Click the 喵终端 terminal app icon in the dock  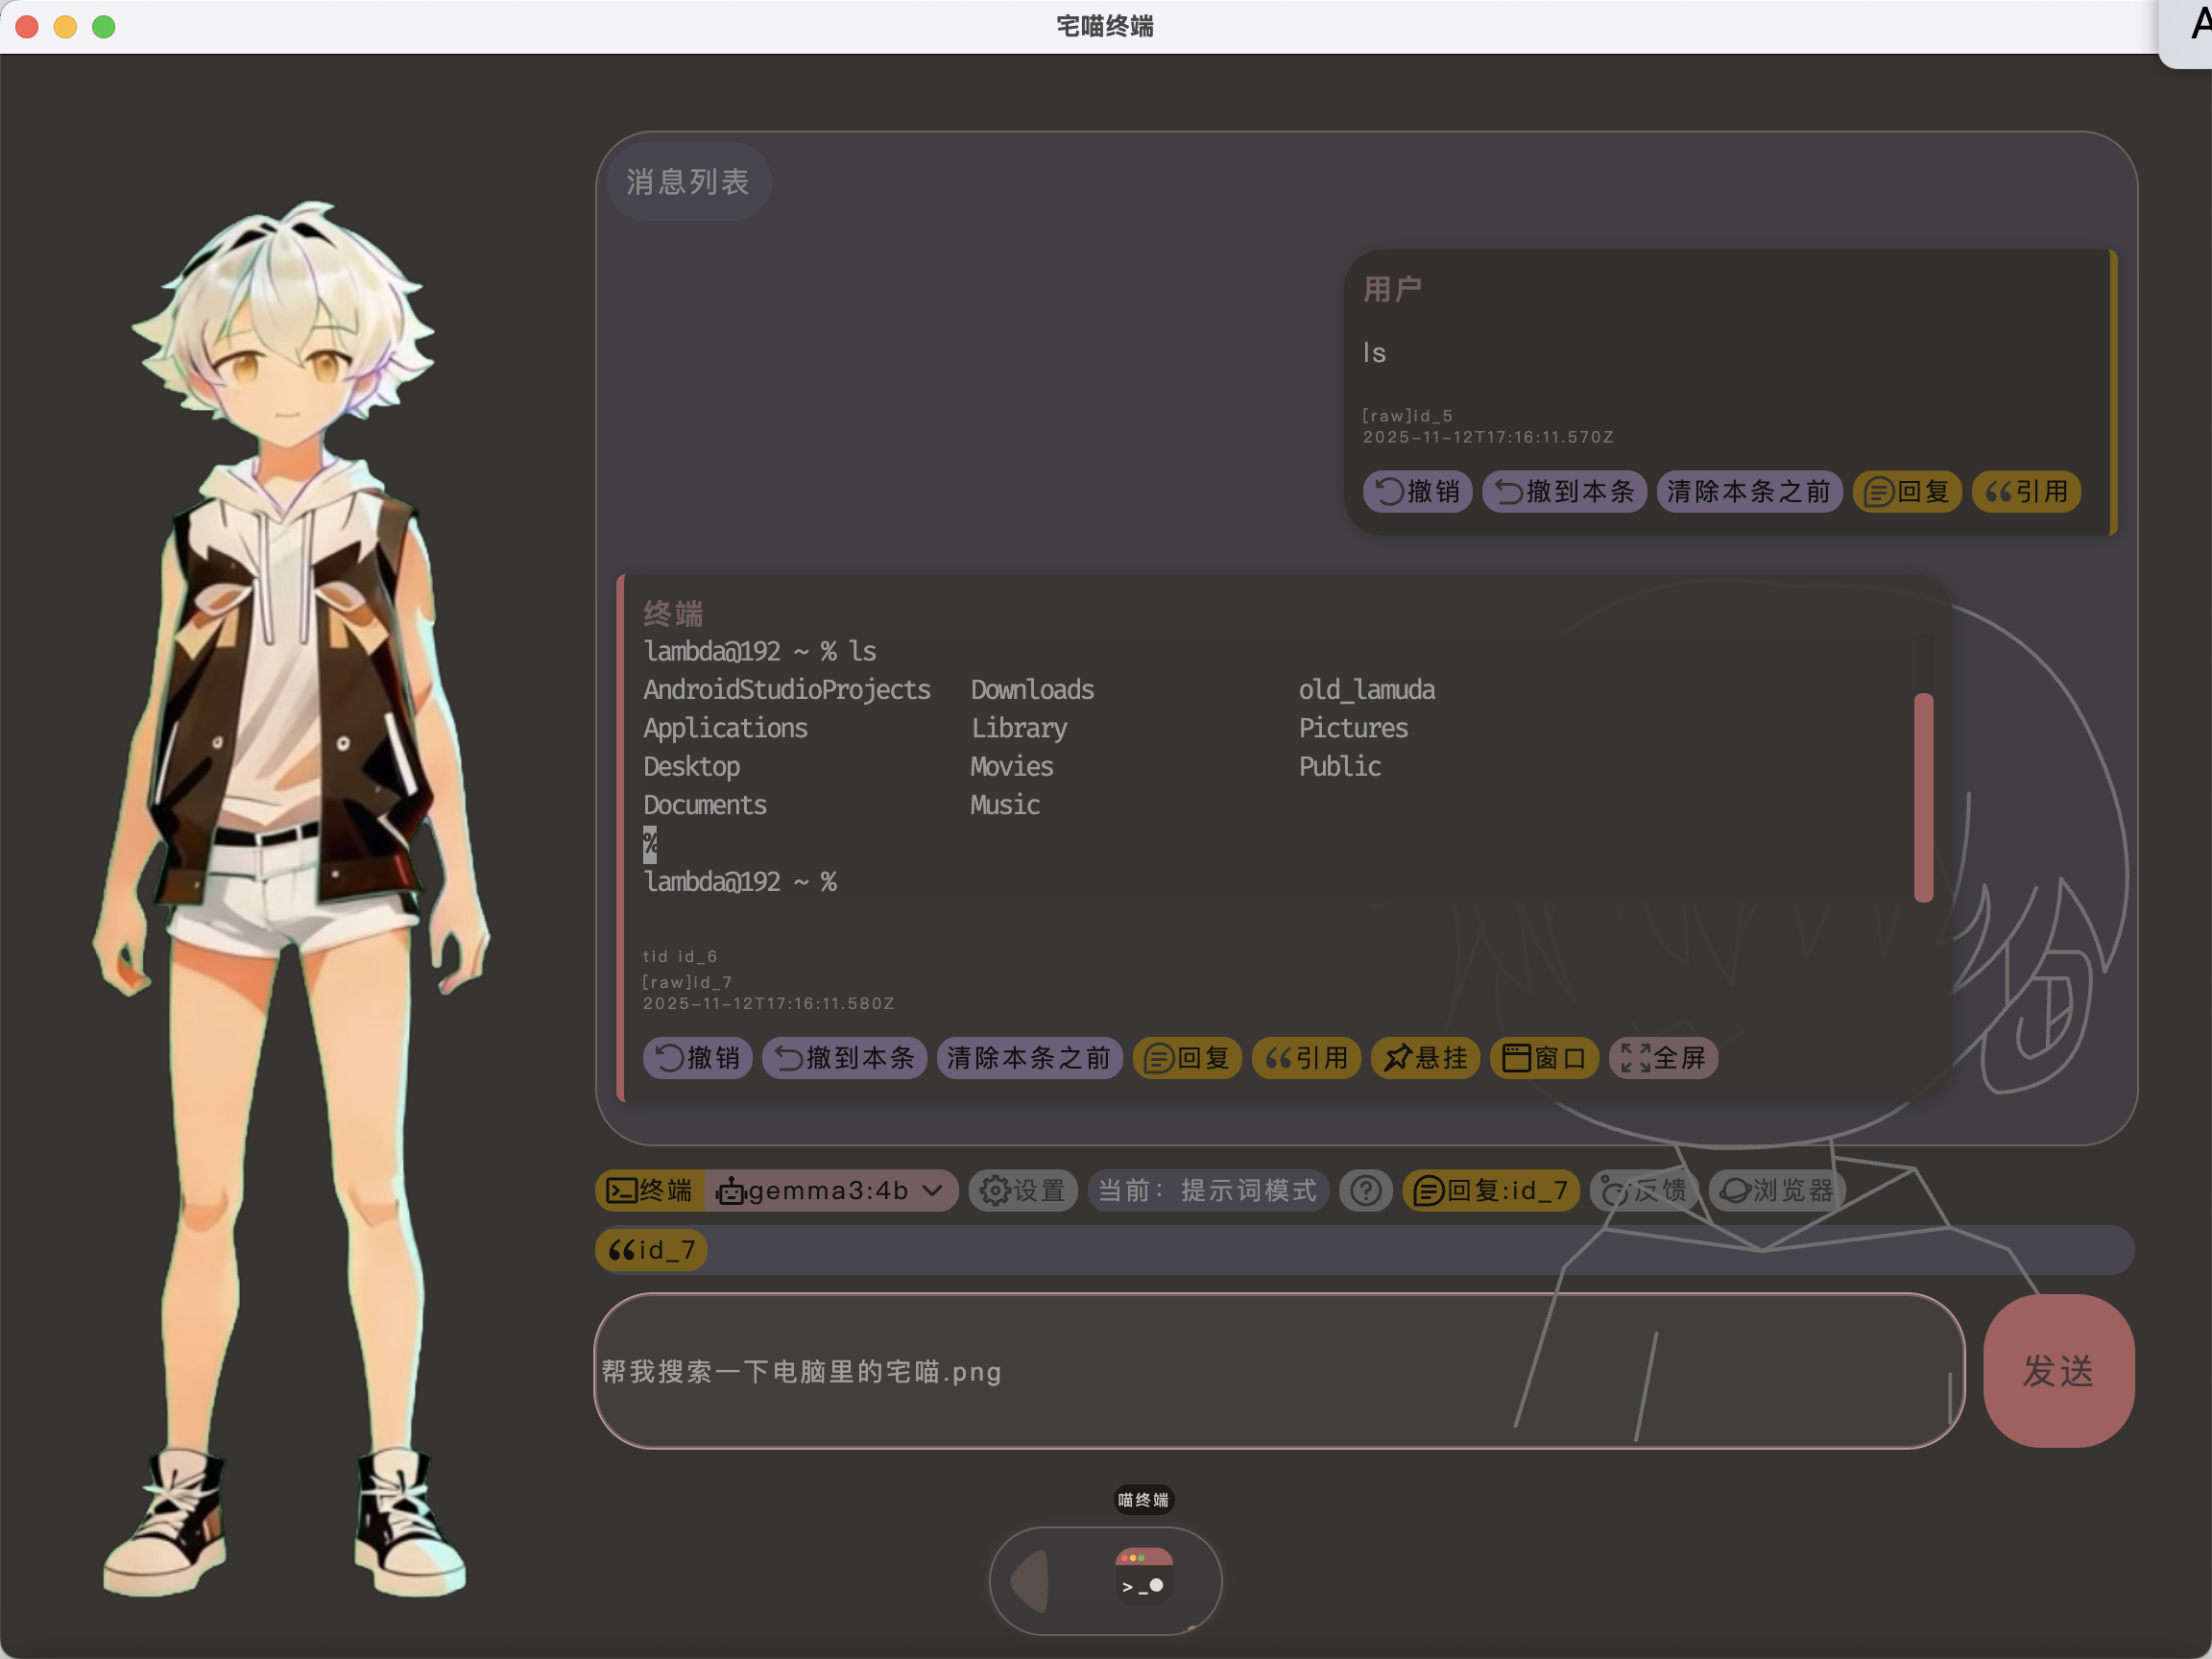tap(1144, 1577)
